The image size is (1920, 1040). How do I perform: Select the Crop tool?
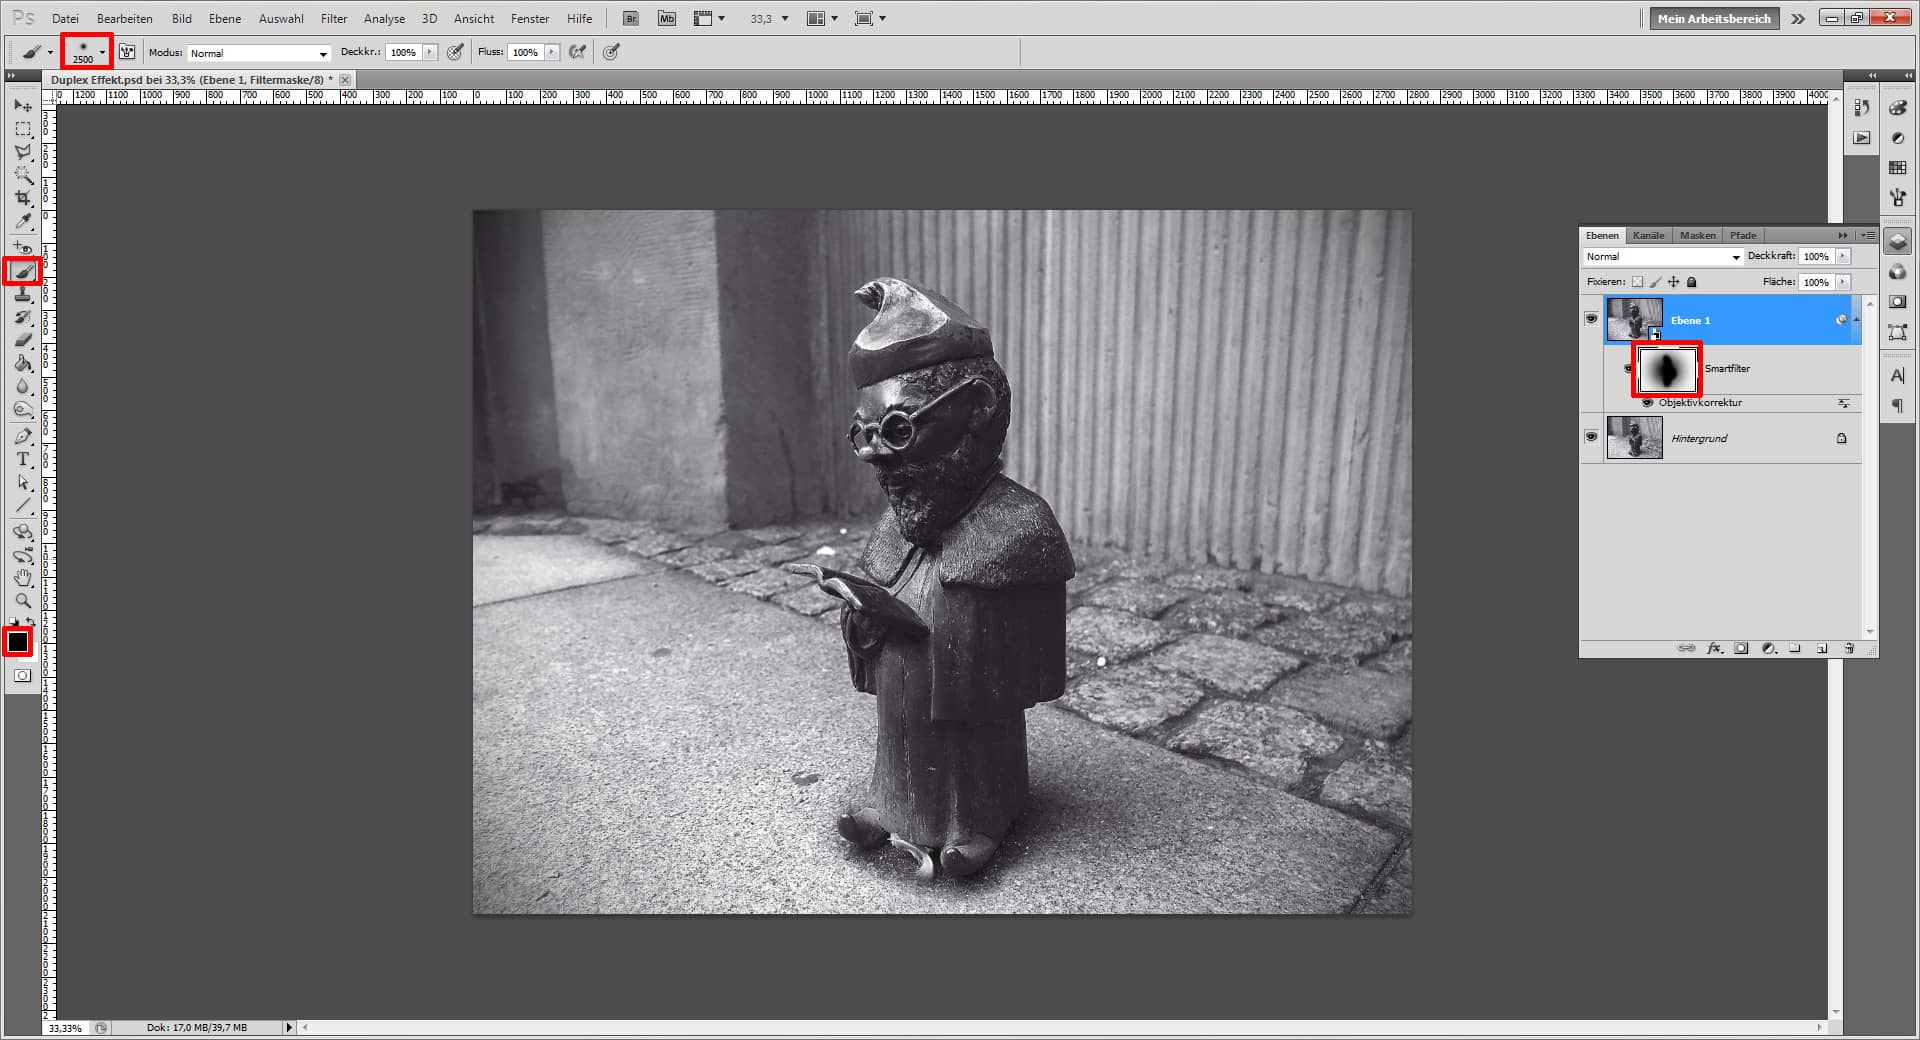point(22,198)
